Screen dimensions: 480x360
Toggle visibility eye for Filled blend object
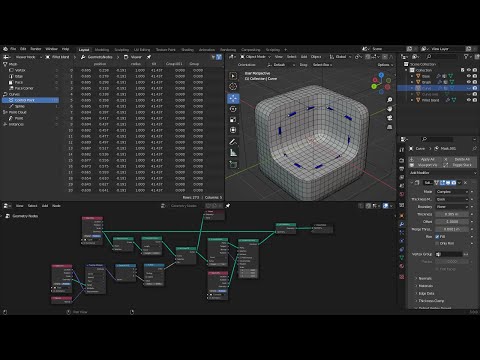(x=469, y=100)
